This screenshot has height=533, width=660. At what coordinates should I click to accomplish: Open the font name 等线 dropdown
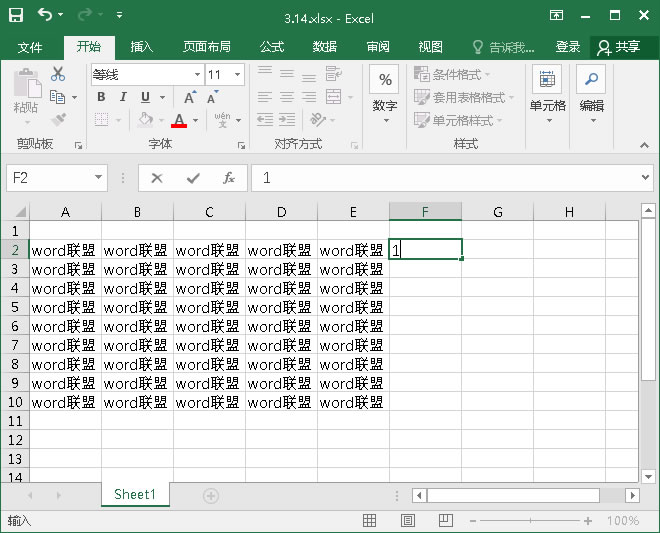coord(197,75)
